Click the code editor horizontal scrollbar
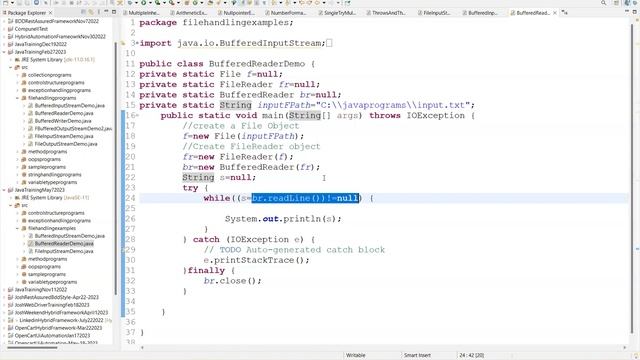Screen dimensions: 640x360 [384, 348]
